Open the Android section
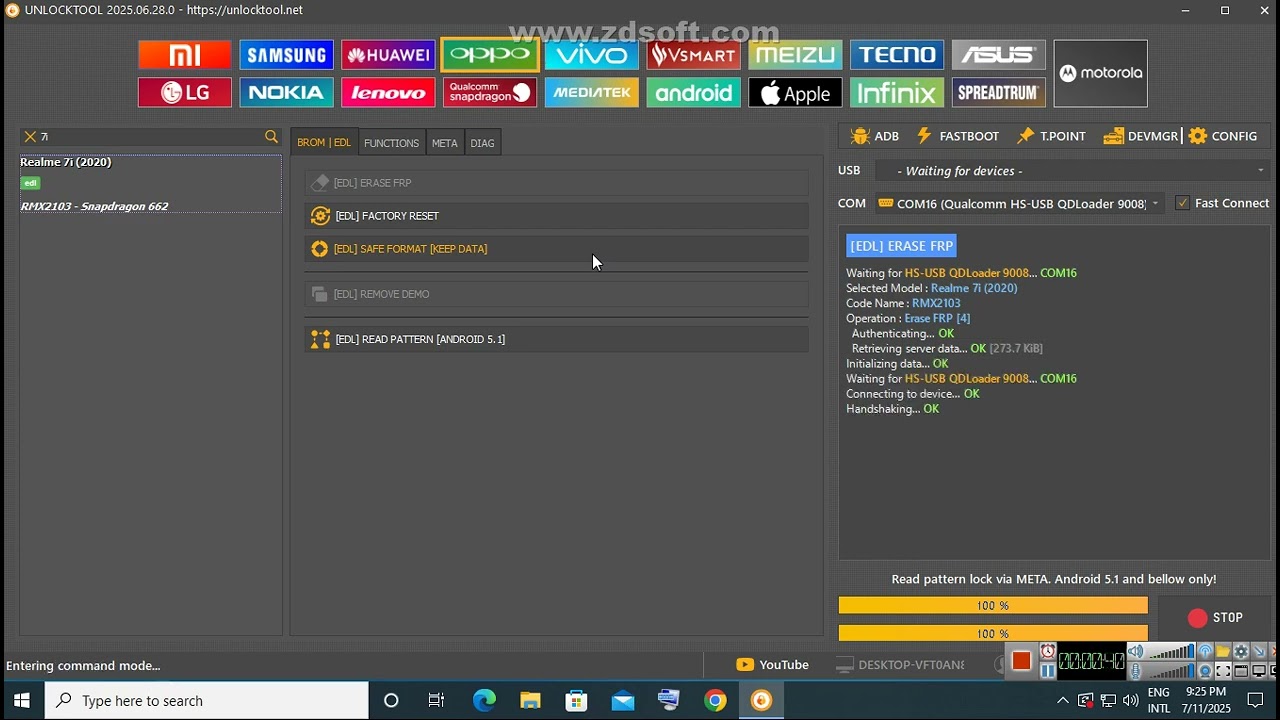The image size is (1280, 720). (x=694, y=93)
